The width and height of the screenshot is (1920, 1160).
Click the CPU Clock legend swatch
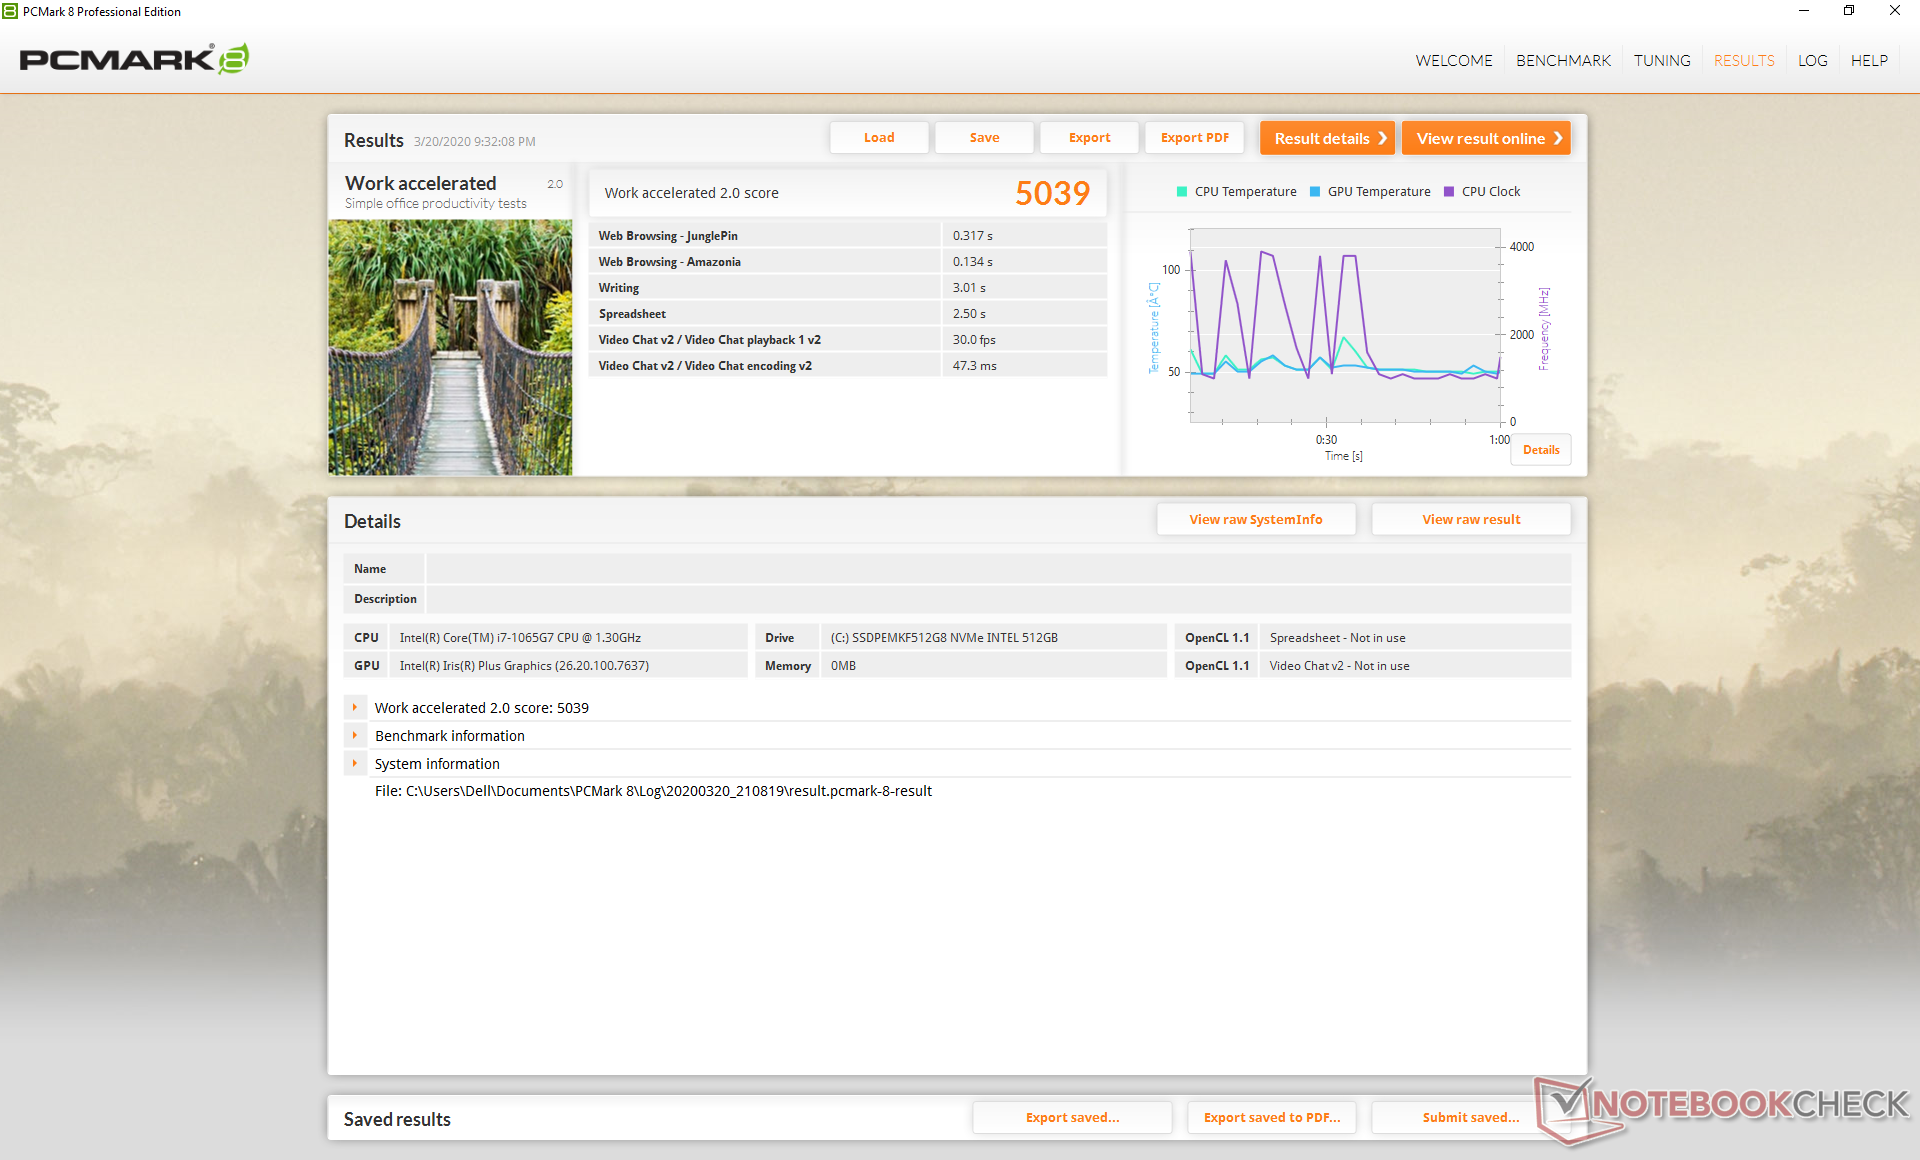[1449, 192]
